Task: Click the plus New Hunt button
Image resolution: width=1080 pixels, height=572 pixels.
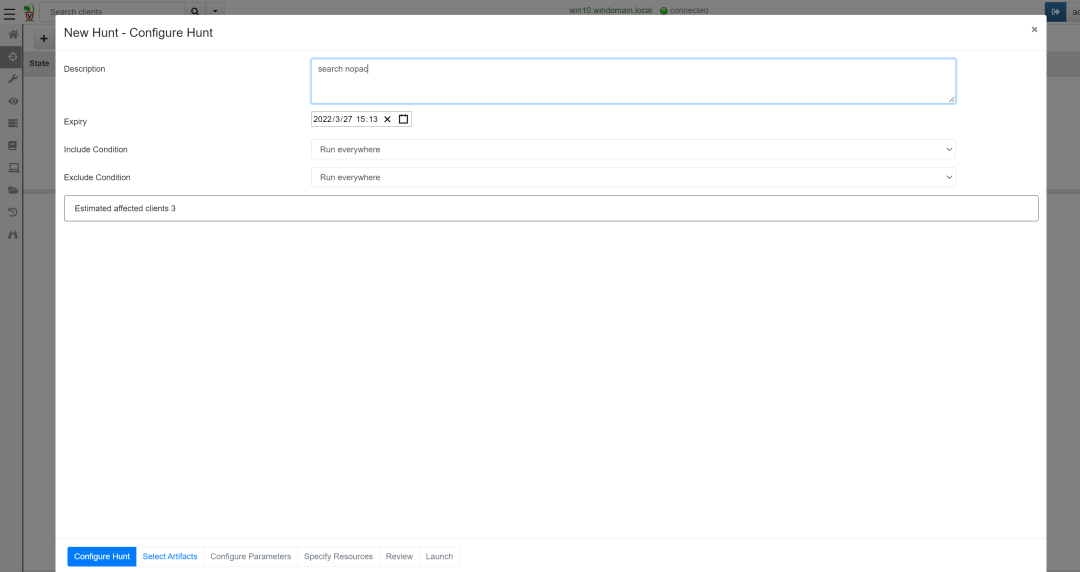Action: pos(43,39)
